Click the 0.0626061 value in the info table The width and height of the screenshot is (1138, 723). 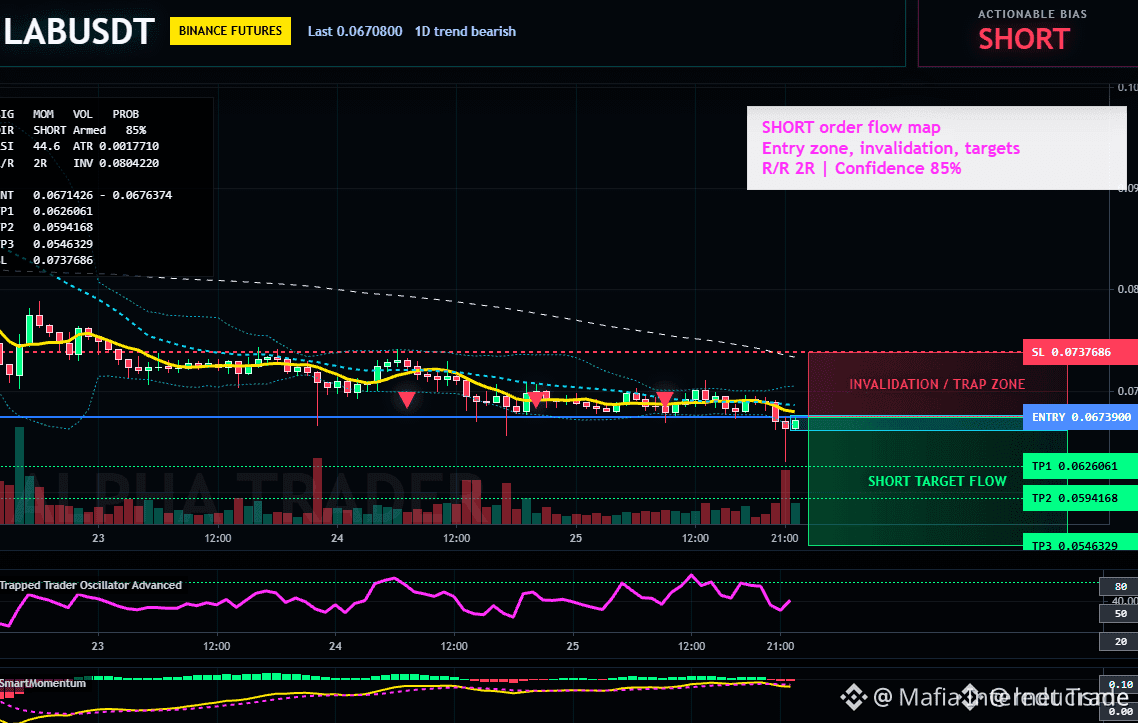63,211
